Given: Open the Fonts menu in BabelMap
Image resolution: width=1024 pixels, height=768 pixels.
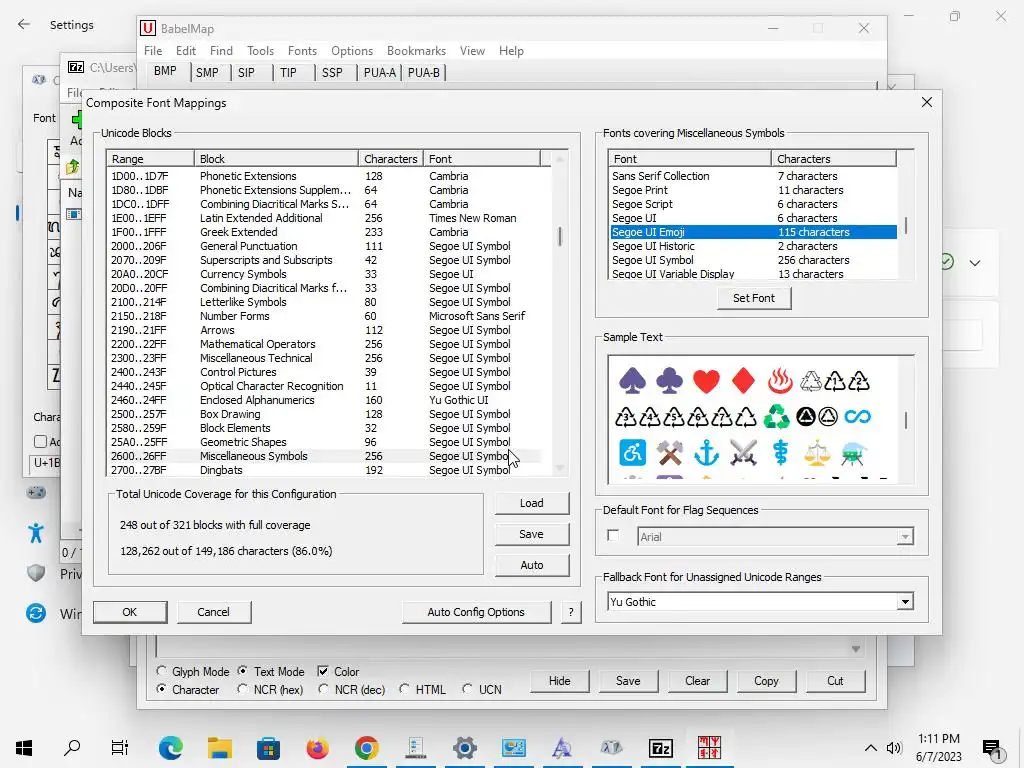Looking at the screenshot, I should (302, 50).
